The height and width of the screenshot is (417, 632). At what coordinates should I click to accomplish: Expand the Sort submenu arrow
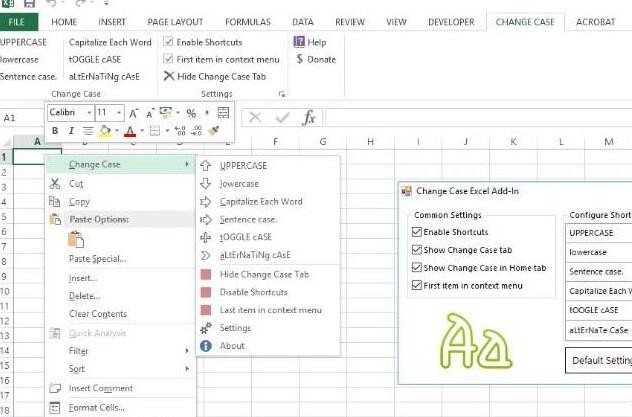coord(187,368)
